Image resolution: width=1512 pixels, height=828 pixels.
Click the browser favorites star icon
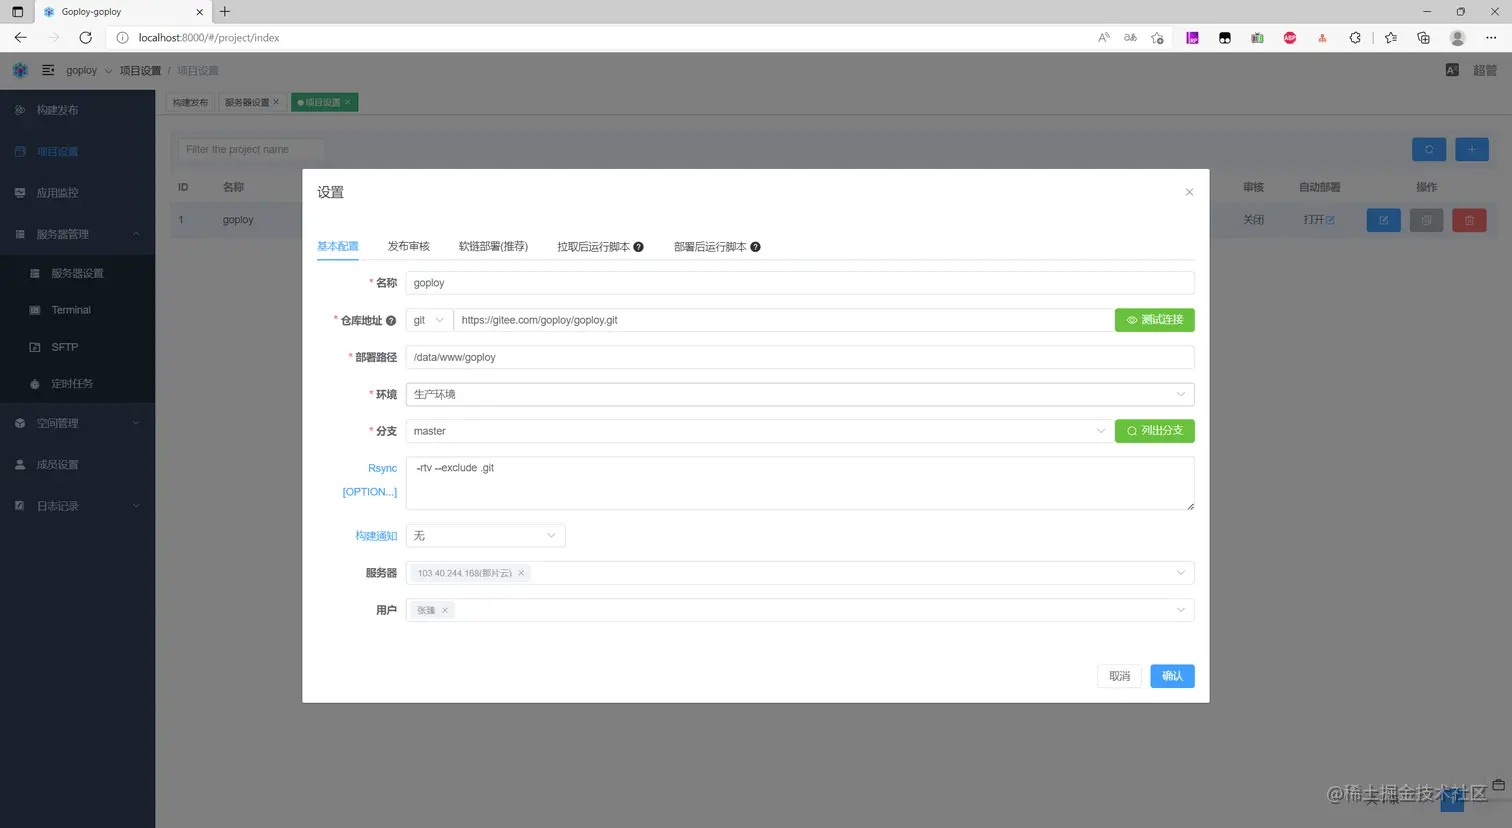tap(1157, 38)
